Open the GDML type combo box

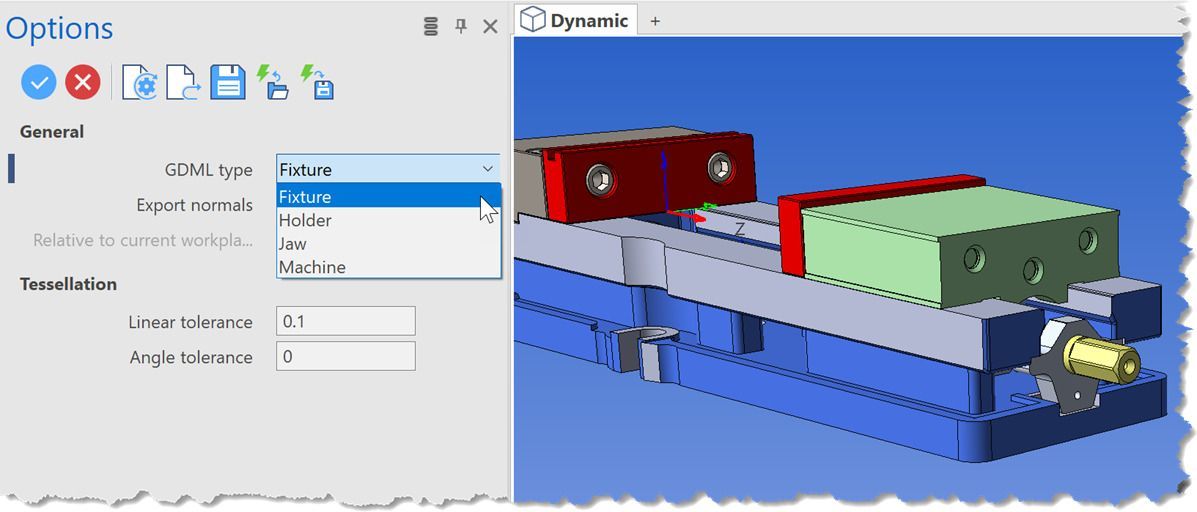[388, 169]
